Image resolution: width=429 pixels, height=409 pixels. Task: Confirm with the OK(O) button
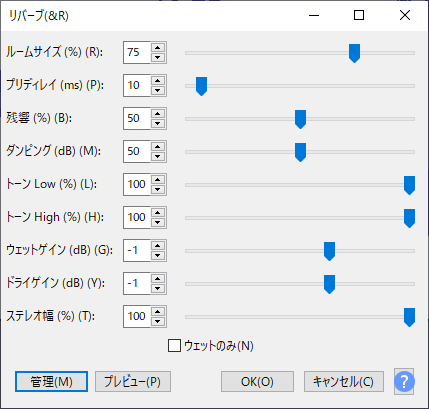coord(257,381)
